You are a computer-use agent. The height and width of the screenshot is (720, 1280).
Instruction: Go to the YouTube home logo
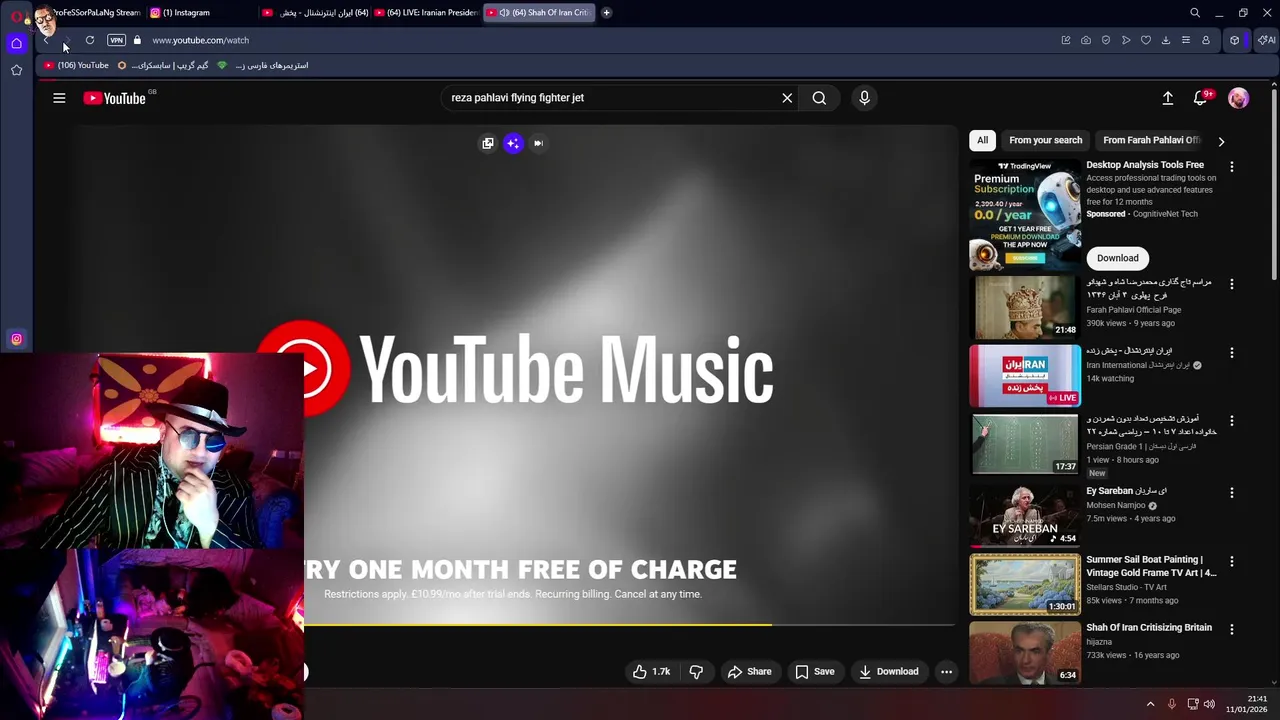[x=115, y=98]
